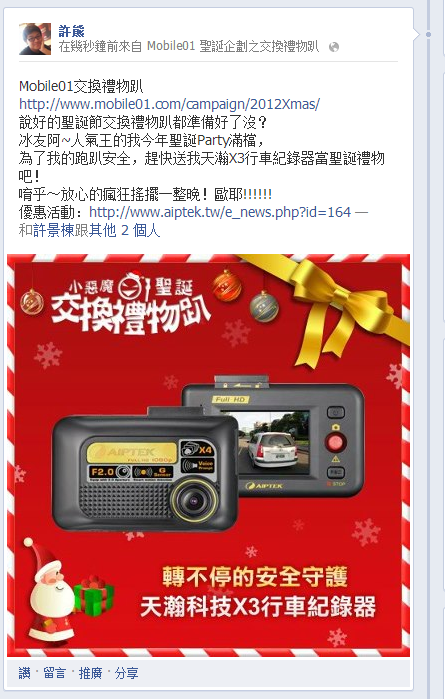The width and height of the screenshot is (445, 699).
Task: Click the red record button on dashcam
Action: click(335, 442)
